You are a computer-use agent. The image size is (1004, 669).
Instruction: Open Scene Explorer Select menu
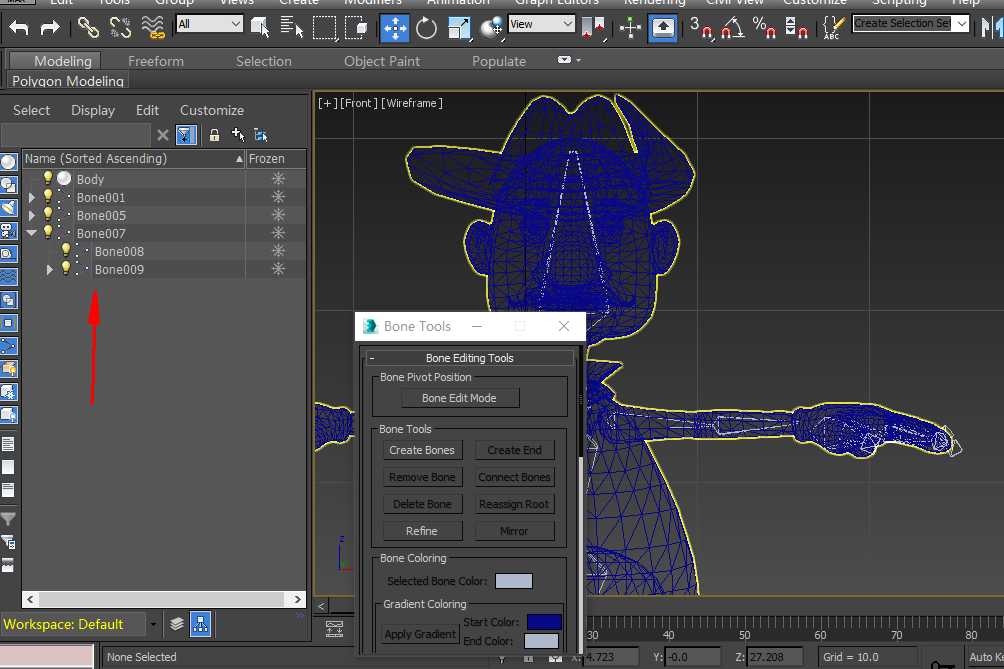[x=31, y=110]
